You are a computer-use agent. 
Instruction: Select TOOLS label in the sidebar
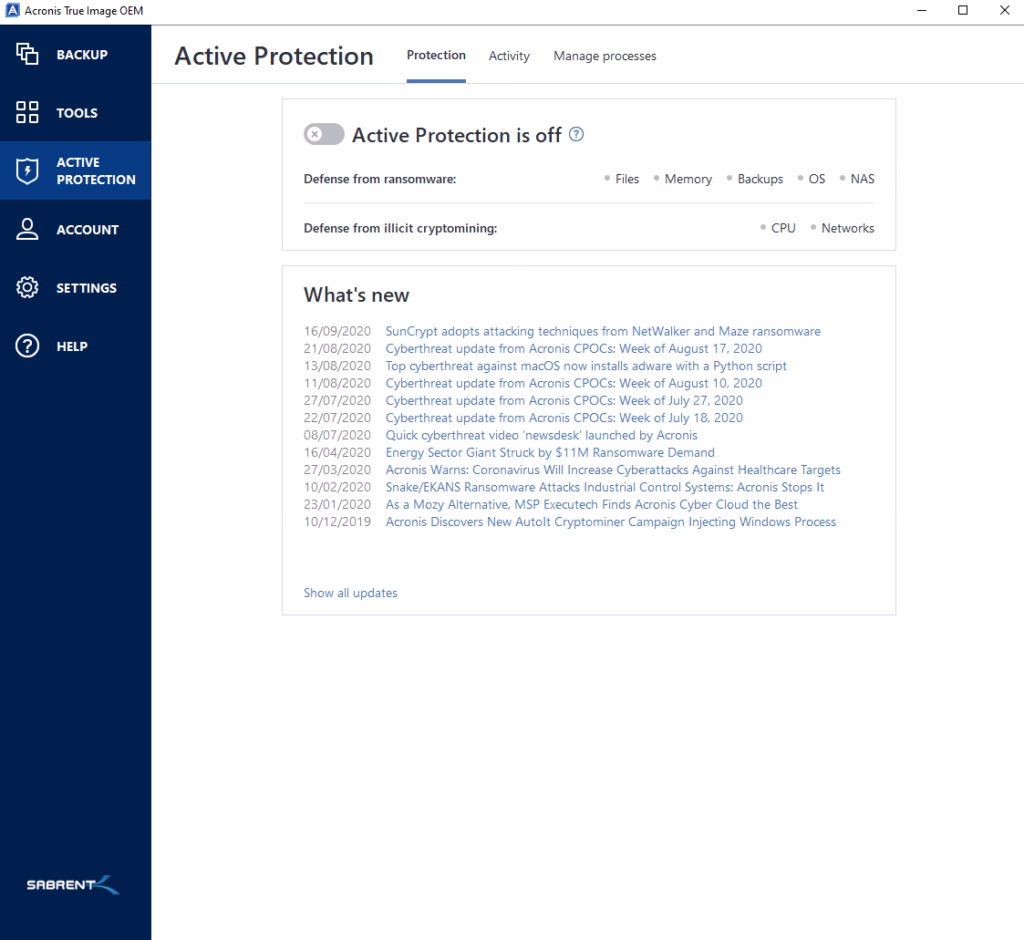[x=77, y=113]
